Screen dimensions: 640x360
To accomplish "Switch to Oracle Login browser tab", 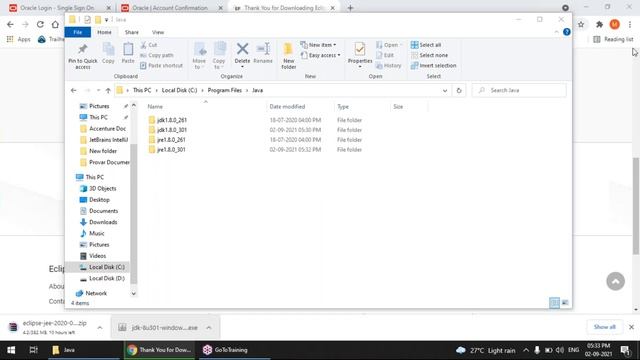I will point(57,8).
